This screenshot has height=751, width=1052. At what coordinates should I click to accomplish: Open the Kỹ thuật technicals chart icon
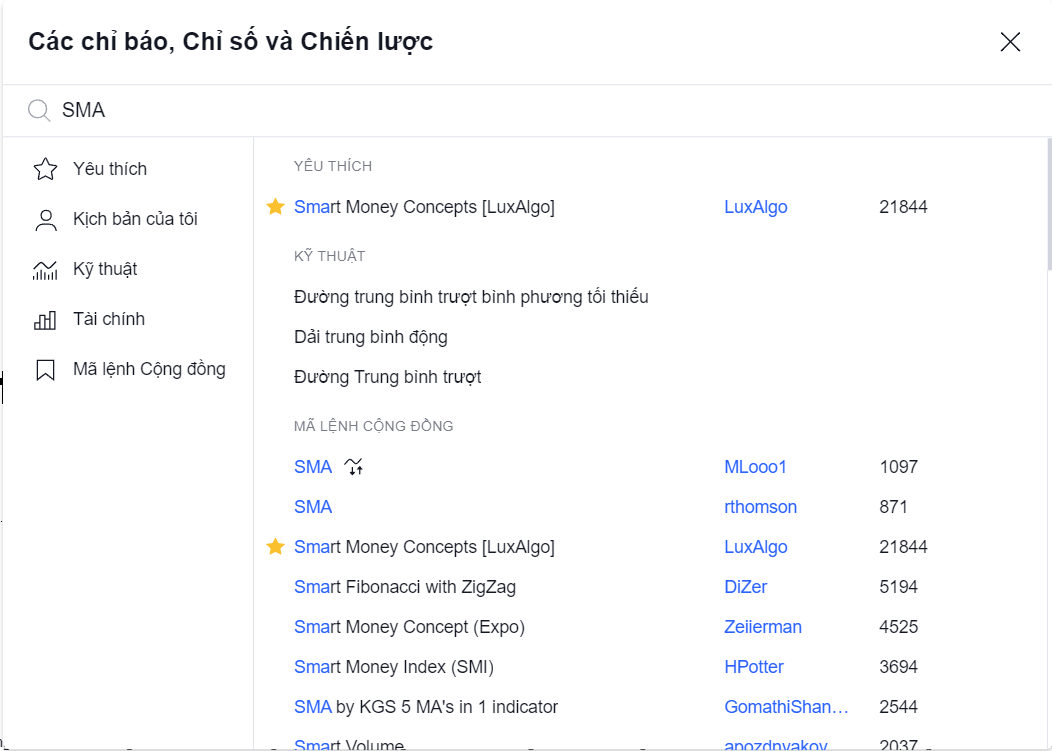click(x=46, y=270)
